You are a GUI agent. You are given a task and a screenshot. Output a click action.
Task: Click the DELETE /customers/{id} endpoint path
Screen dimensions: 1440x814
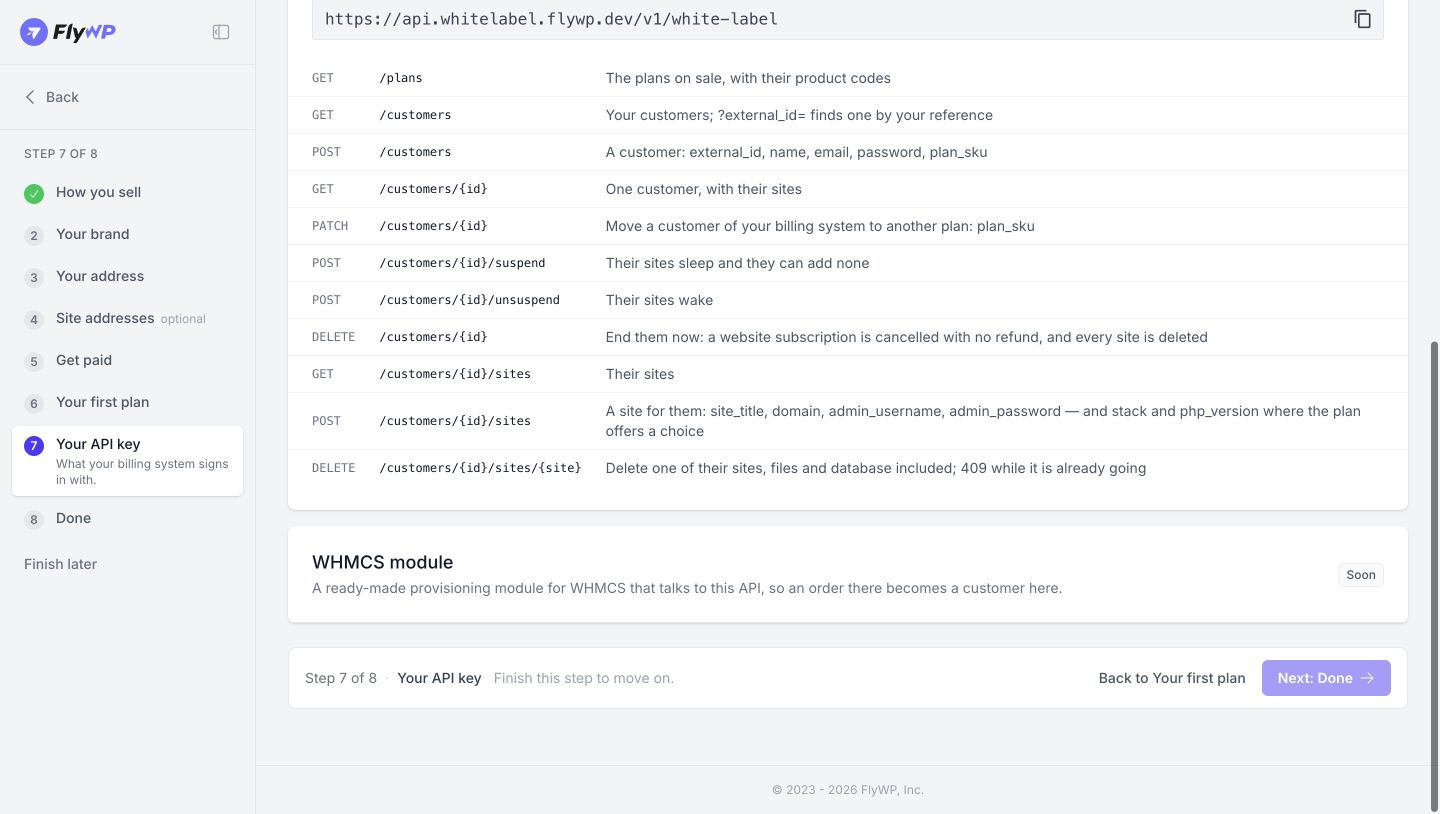(x=433, y=337)
